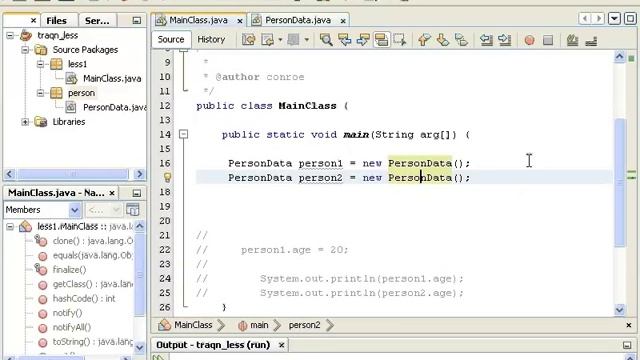Click the Uncomment selected lines icon
This screenshot has height=360, width=640.
click(x=591, y=40)
